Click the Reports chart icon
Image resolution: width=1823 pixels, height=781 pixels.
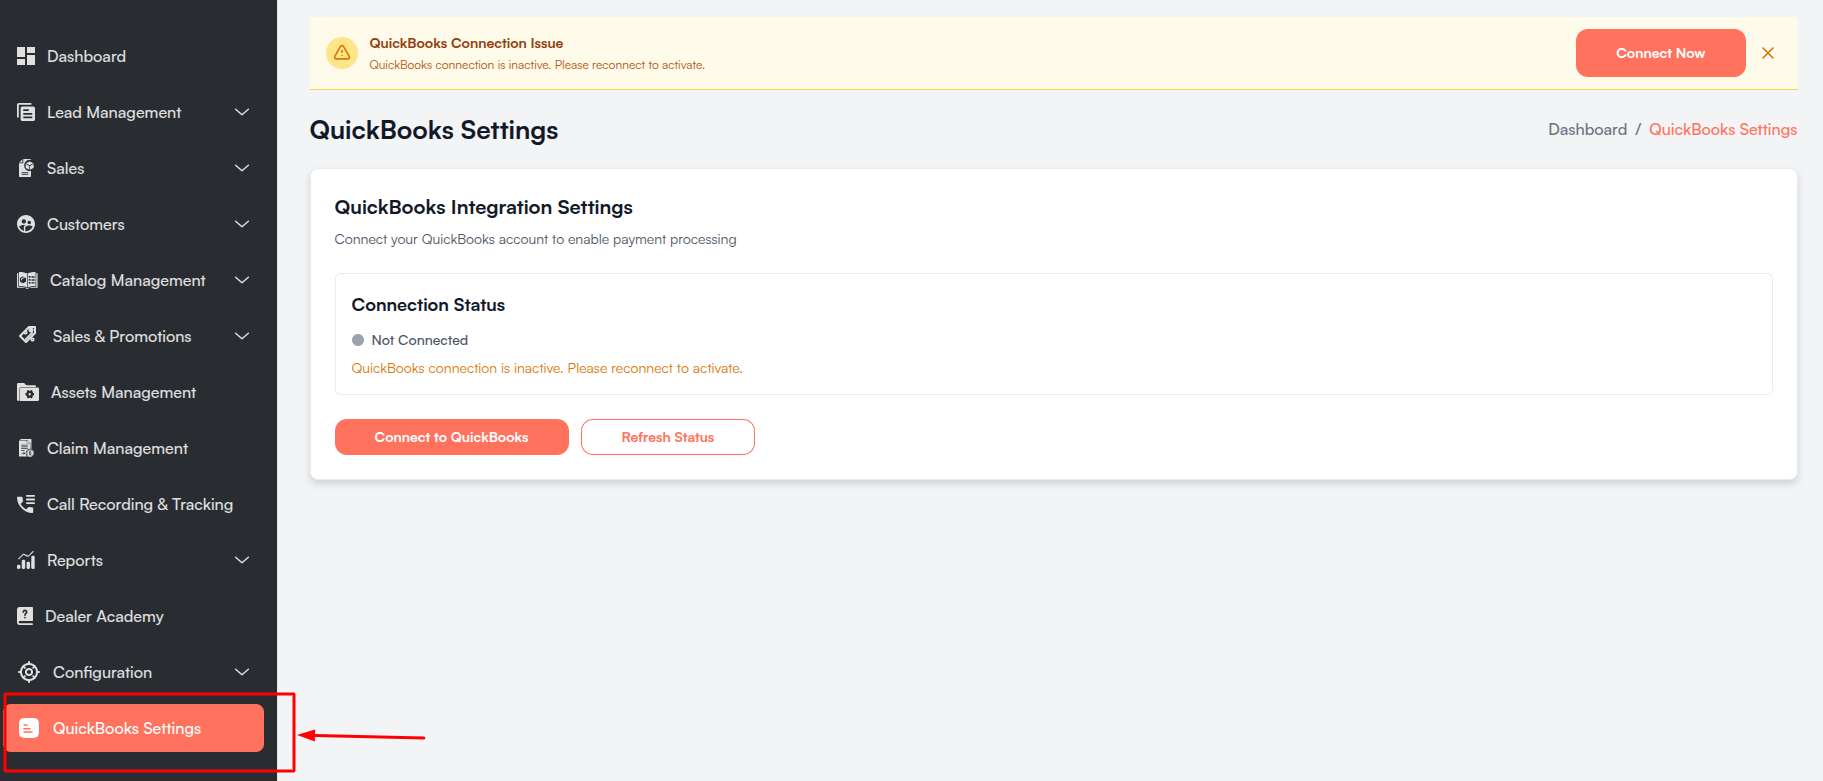[26, 560]
